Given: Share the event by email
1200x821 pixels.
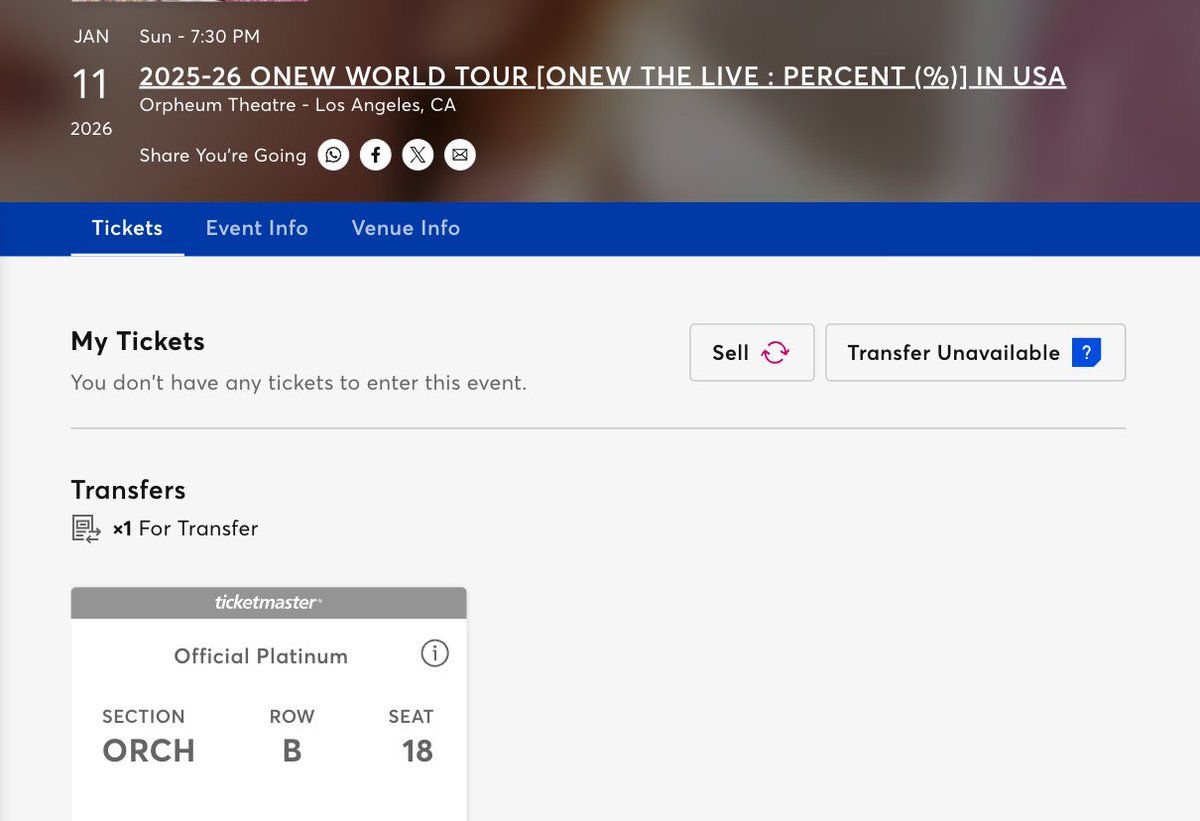Looking at the screenshot, I should 460,155.
